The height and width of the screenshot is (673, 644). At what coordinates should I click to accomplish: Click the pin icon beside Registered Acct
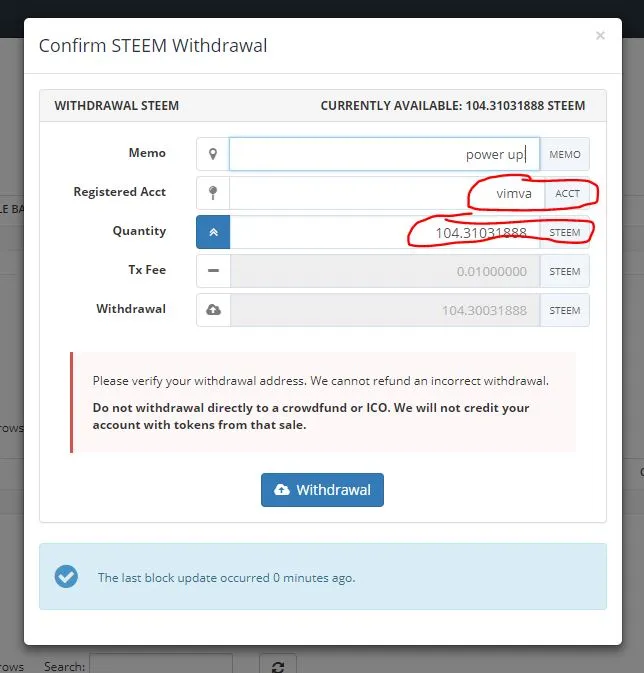213,193
